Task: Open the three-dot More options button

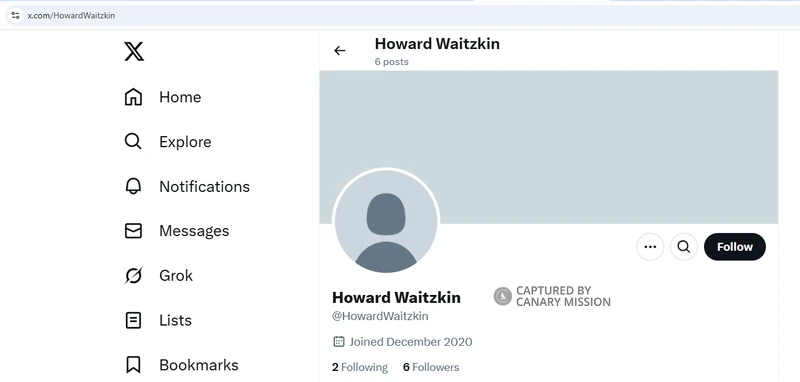Action: click(650, 247)
